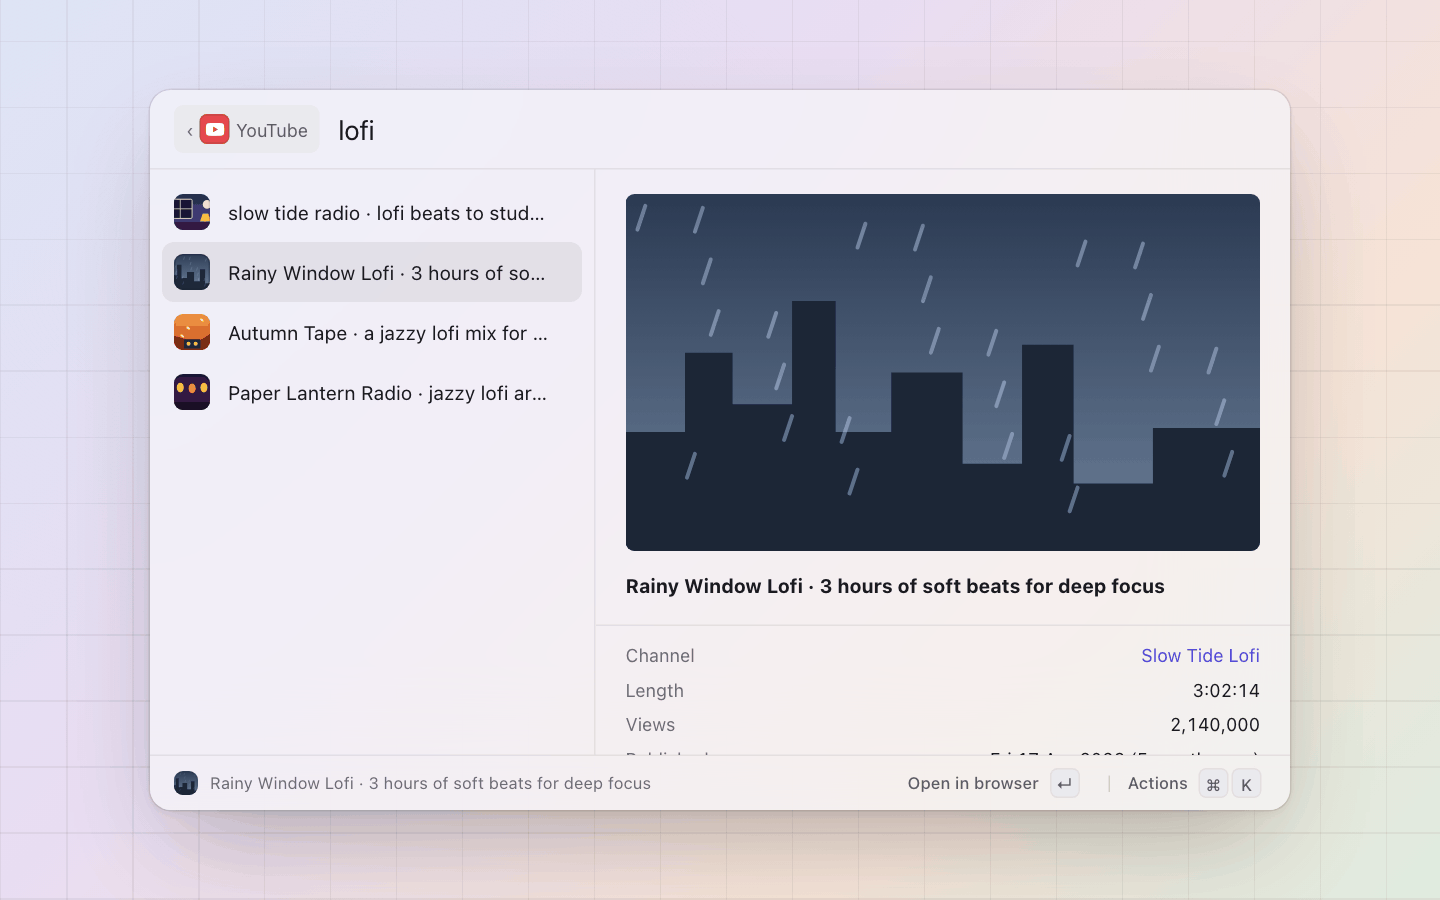Click the large rainy city video thumbnail

(943, 372)
